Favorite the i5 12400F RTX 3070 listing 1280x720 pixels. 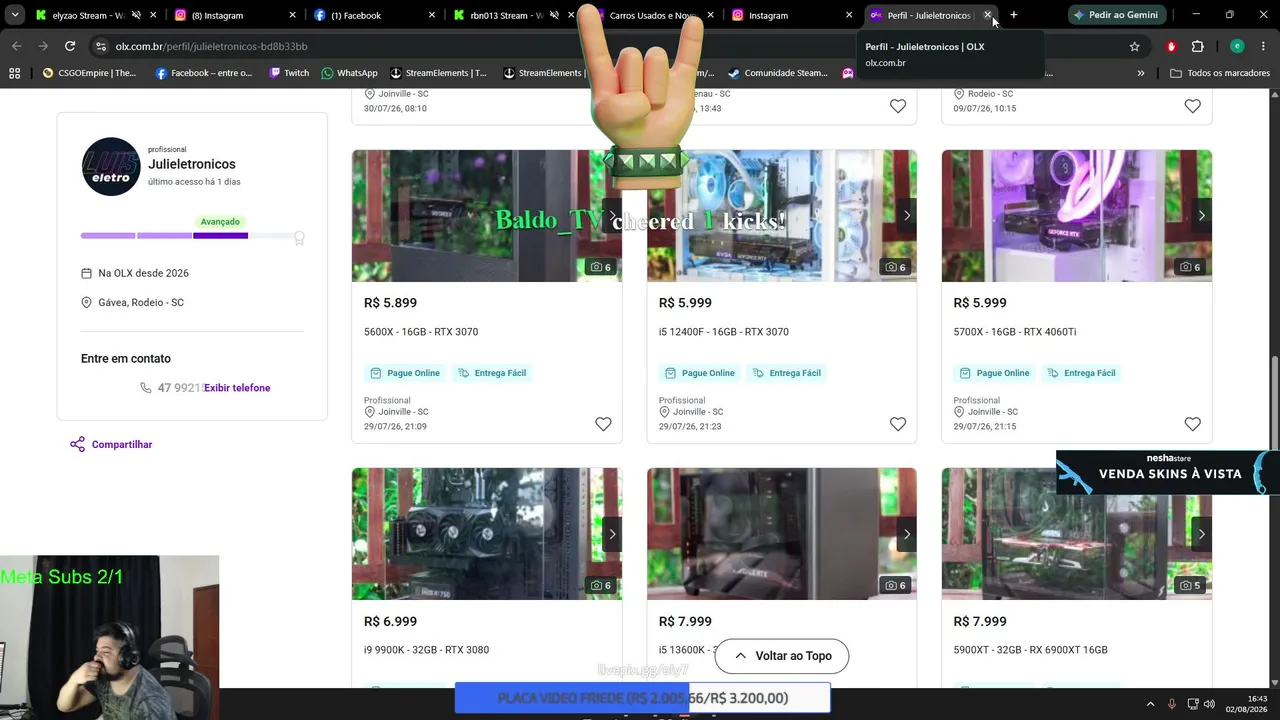898,424
